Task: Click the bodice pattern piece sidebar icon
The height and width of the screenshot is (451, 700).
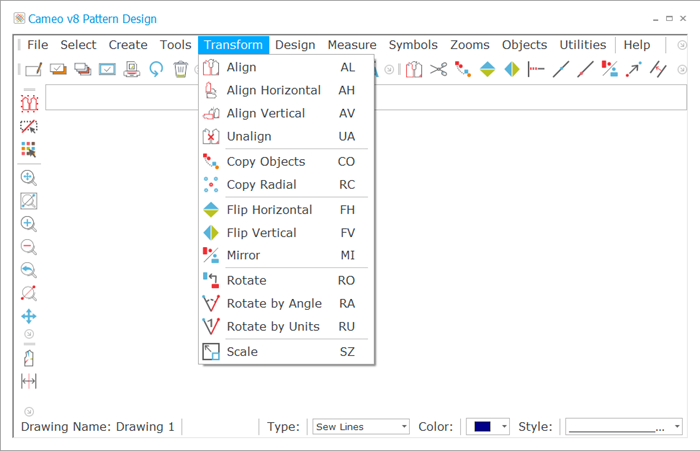Action: [x=29, y=359]
